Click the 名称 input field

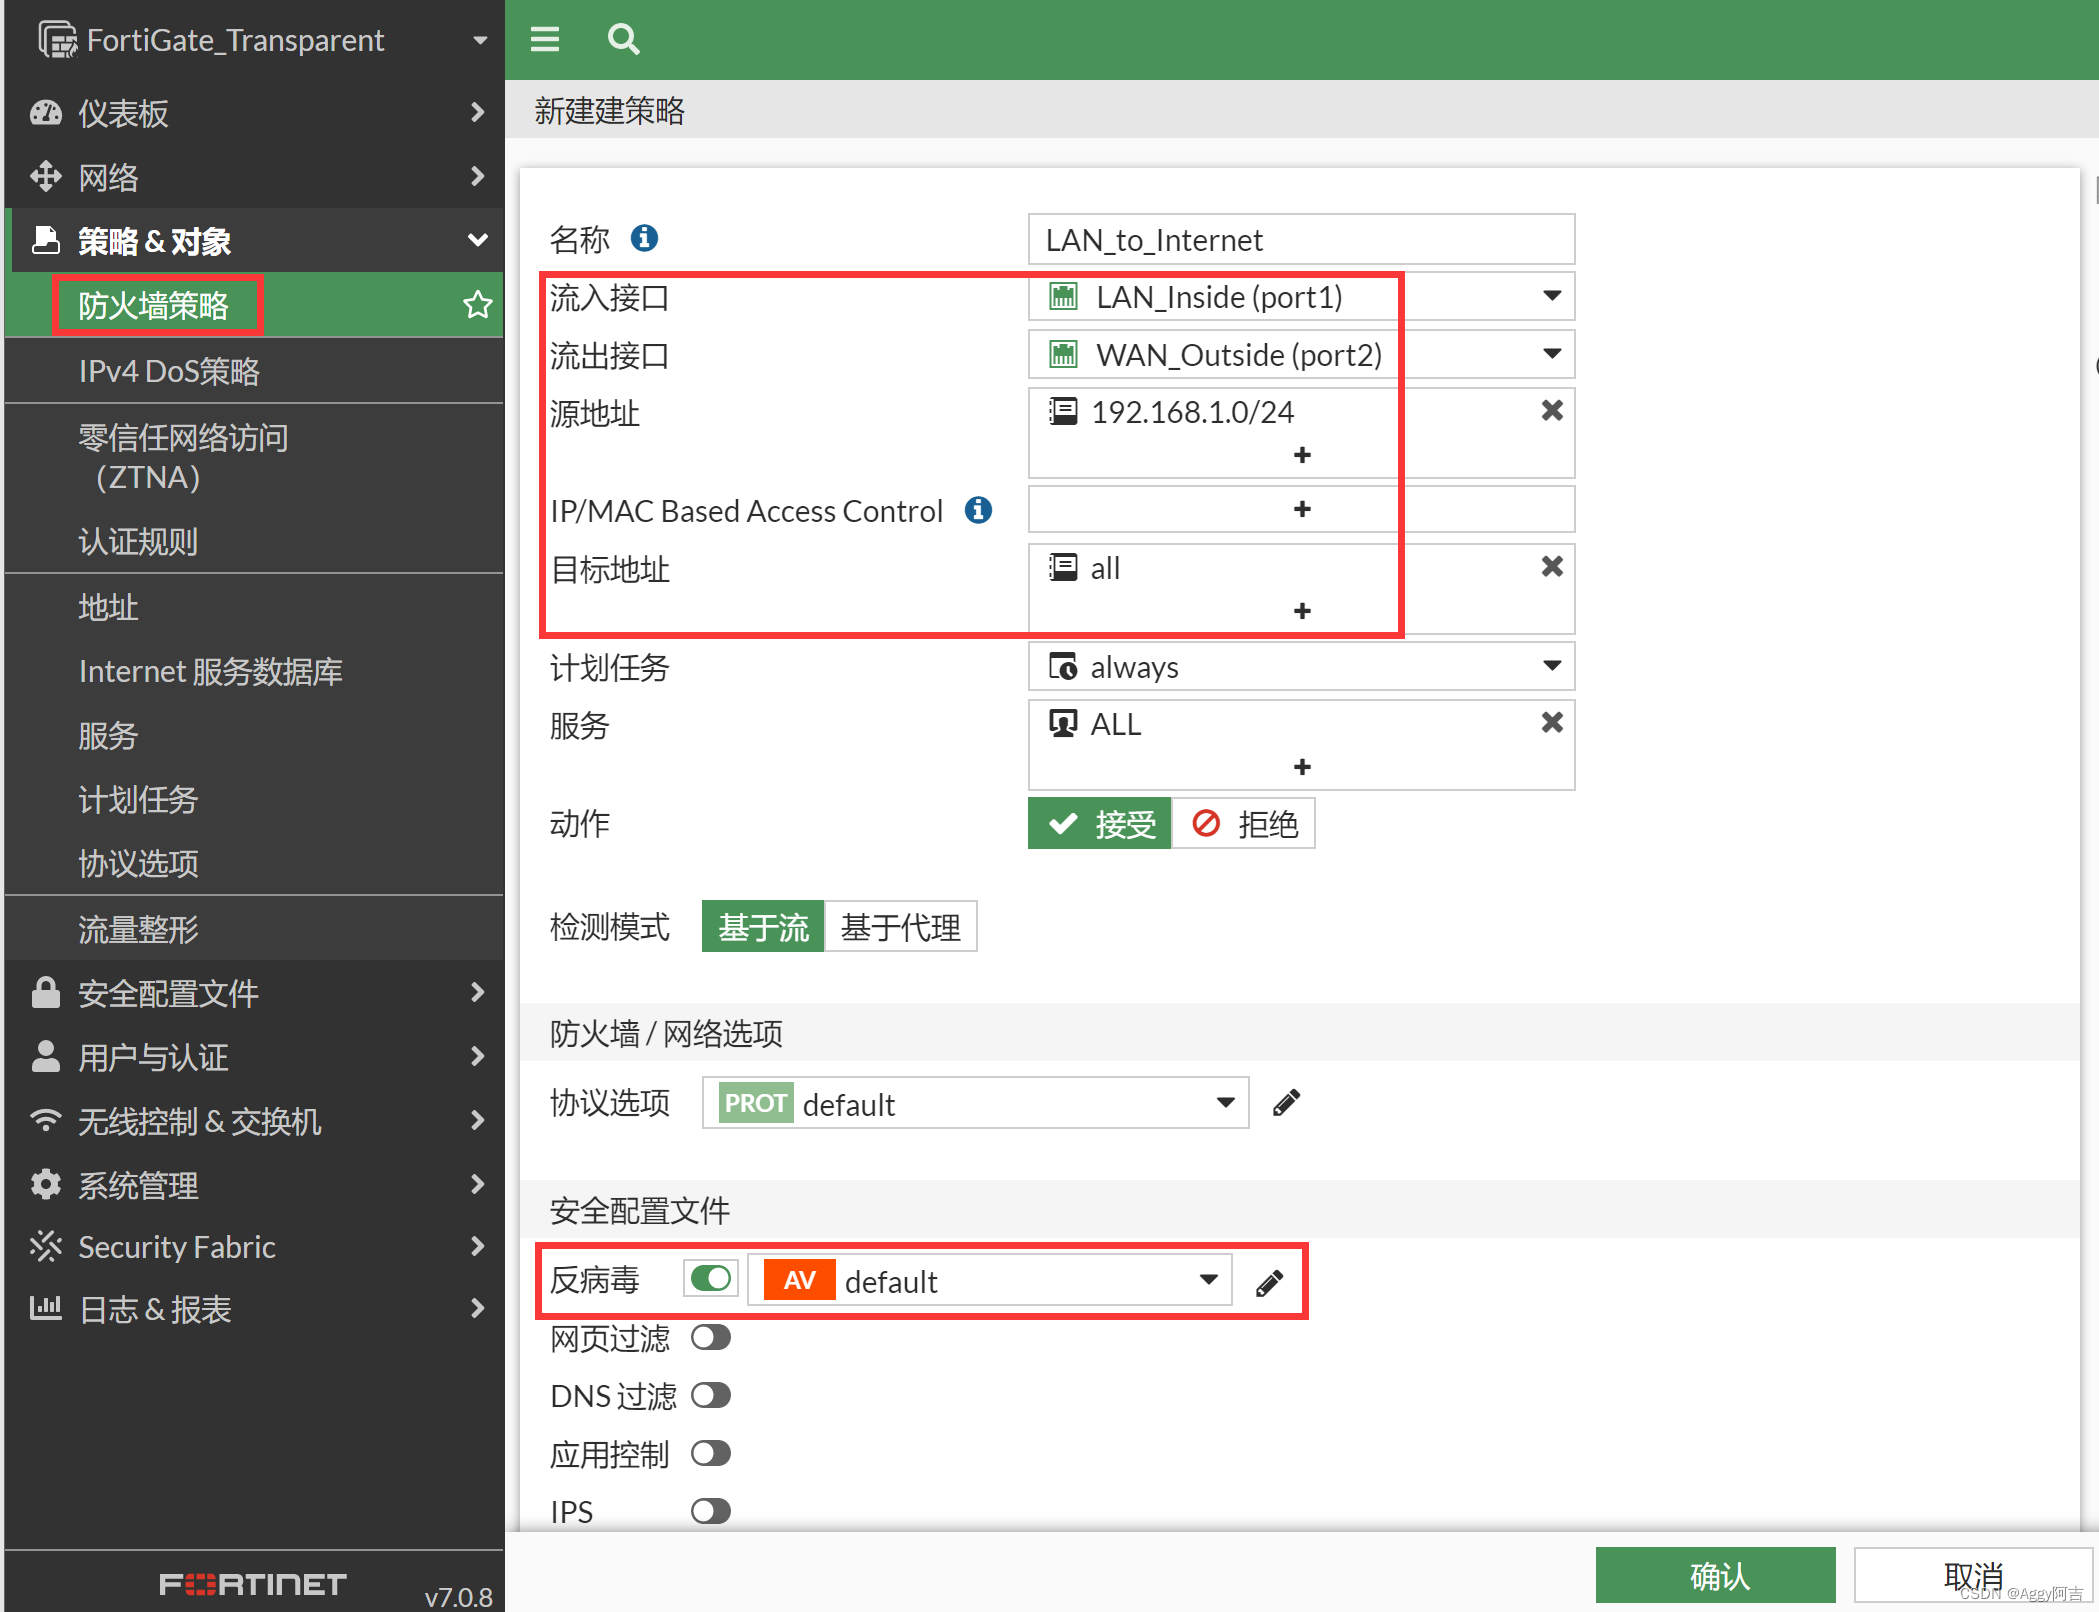click(1300, 240)
